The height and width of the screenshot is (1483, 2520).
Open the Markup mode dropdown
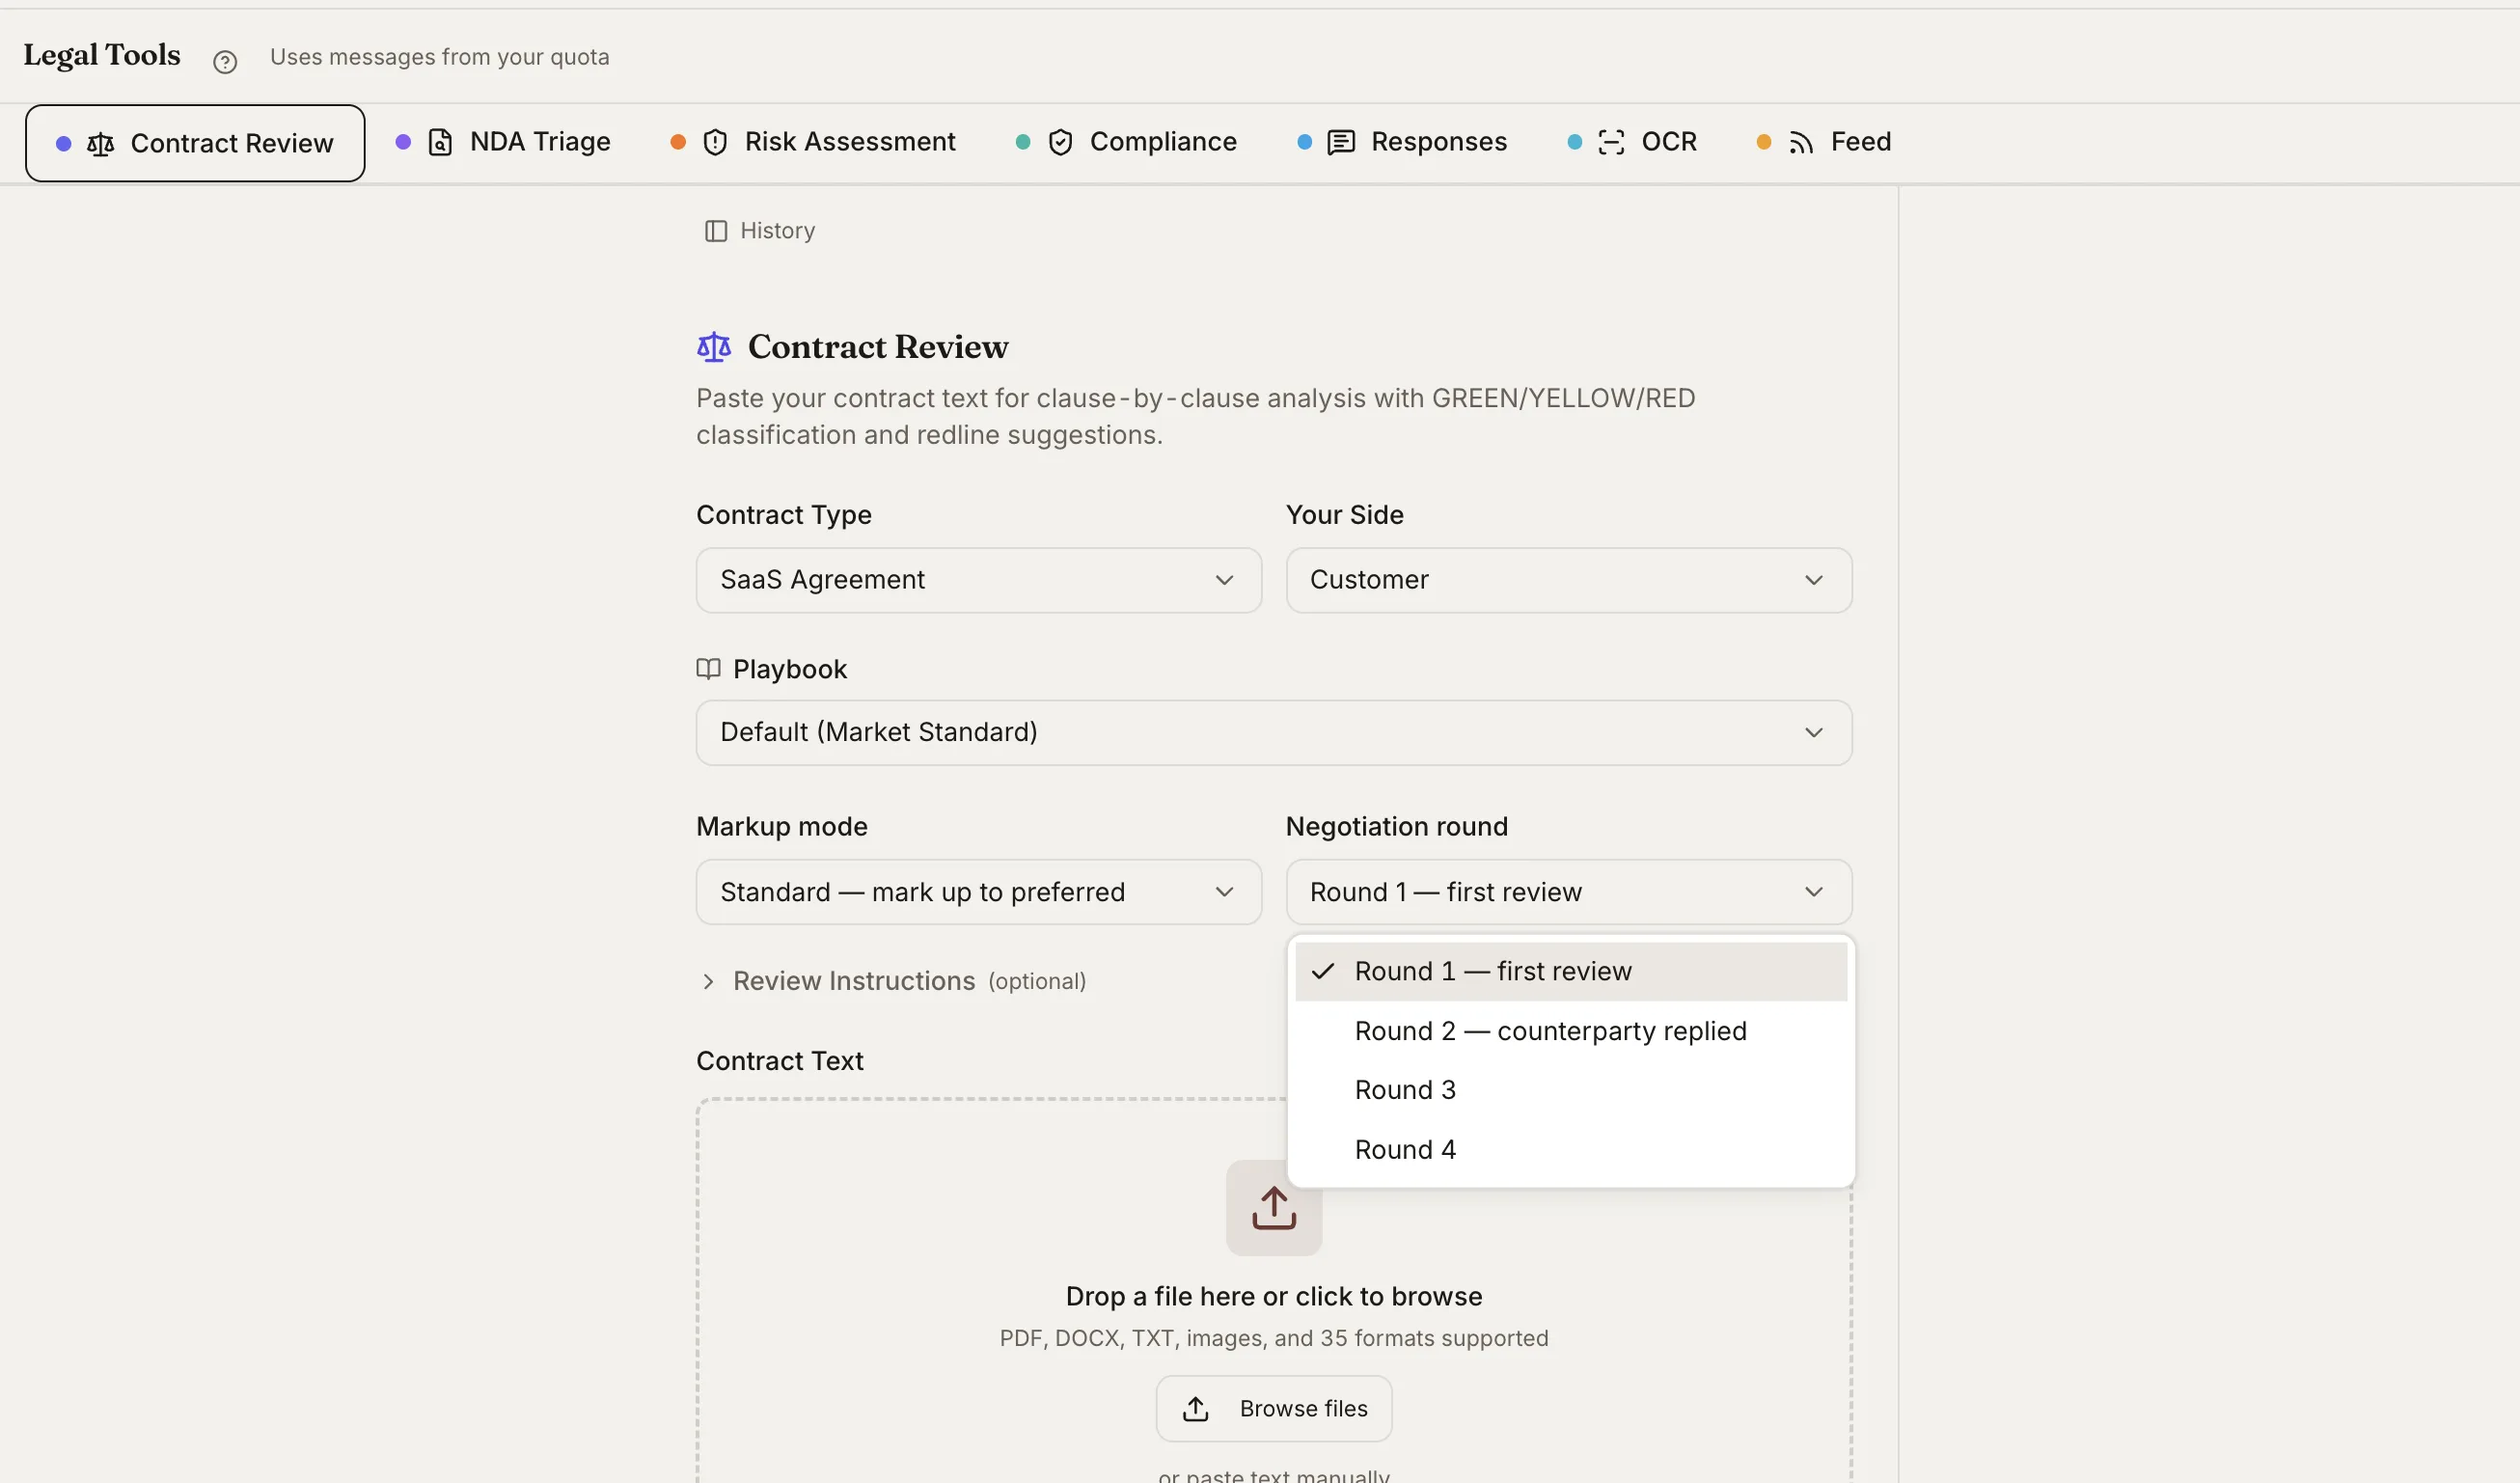[x=979, y=892]
